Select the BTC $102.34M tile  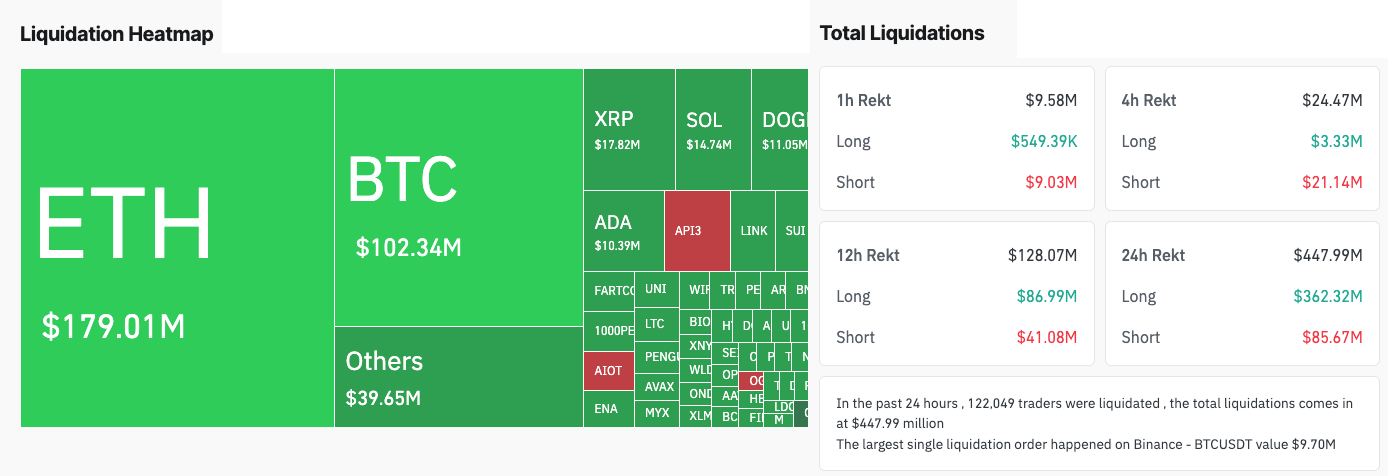(x=458, y=197)
